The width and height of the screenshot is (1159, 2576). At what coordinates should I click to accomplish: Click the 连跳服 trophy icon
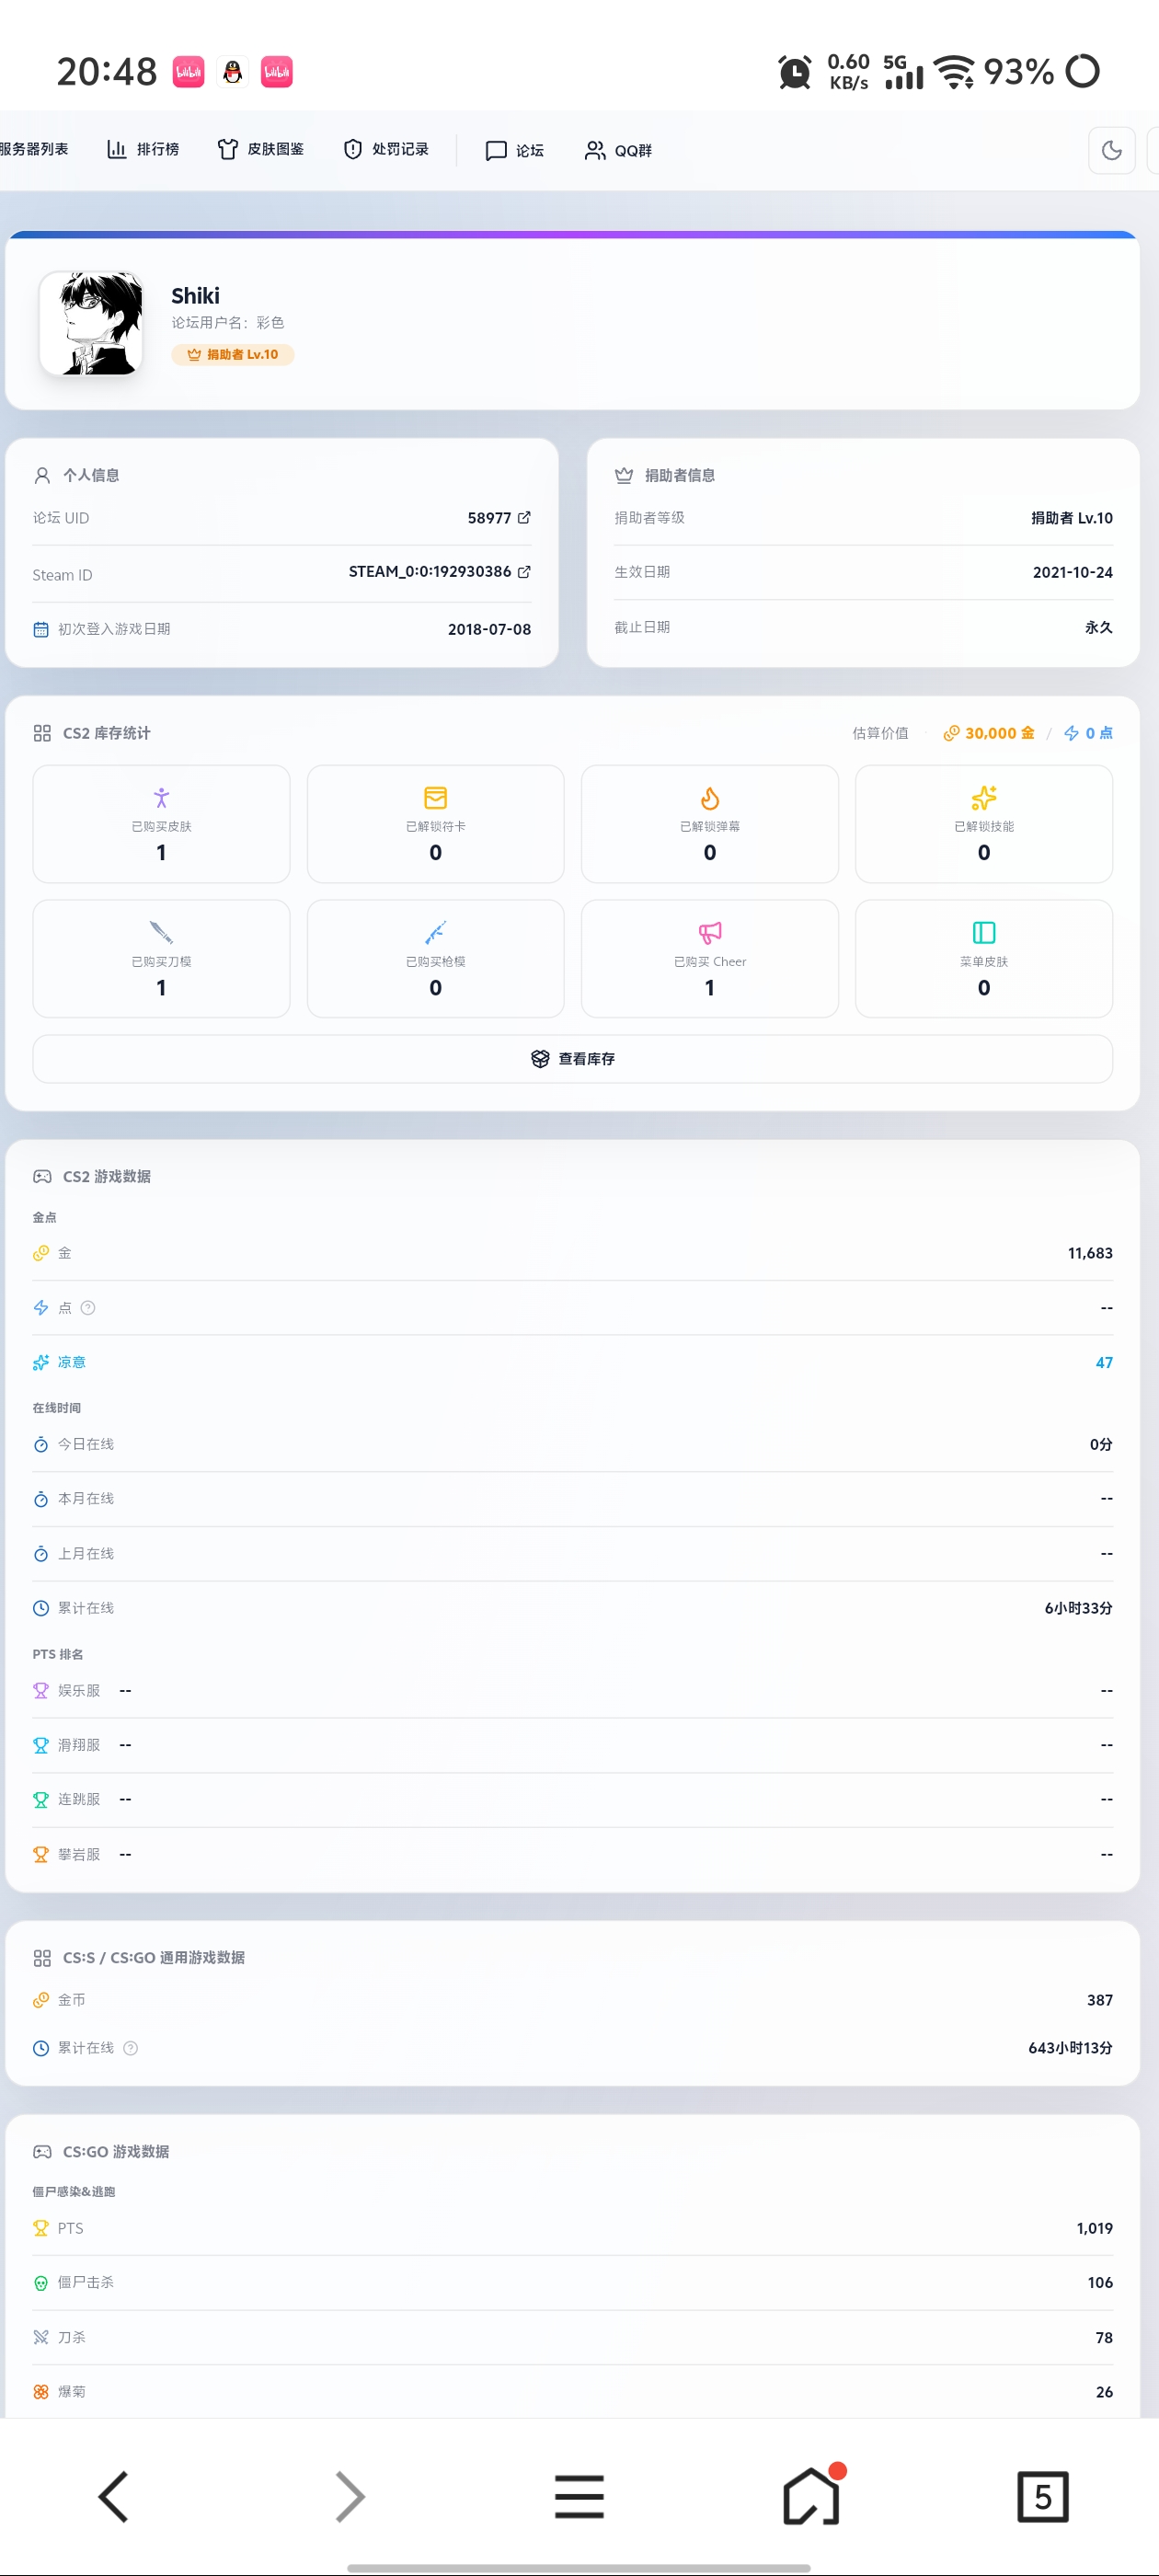pyautogui.click(x=41, y=1800)
